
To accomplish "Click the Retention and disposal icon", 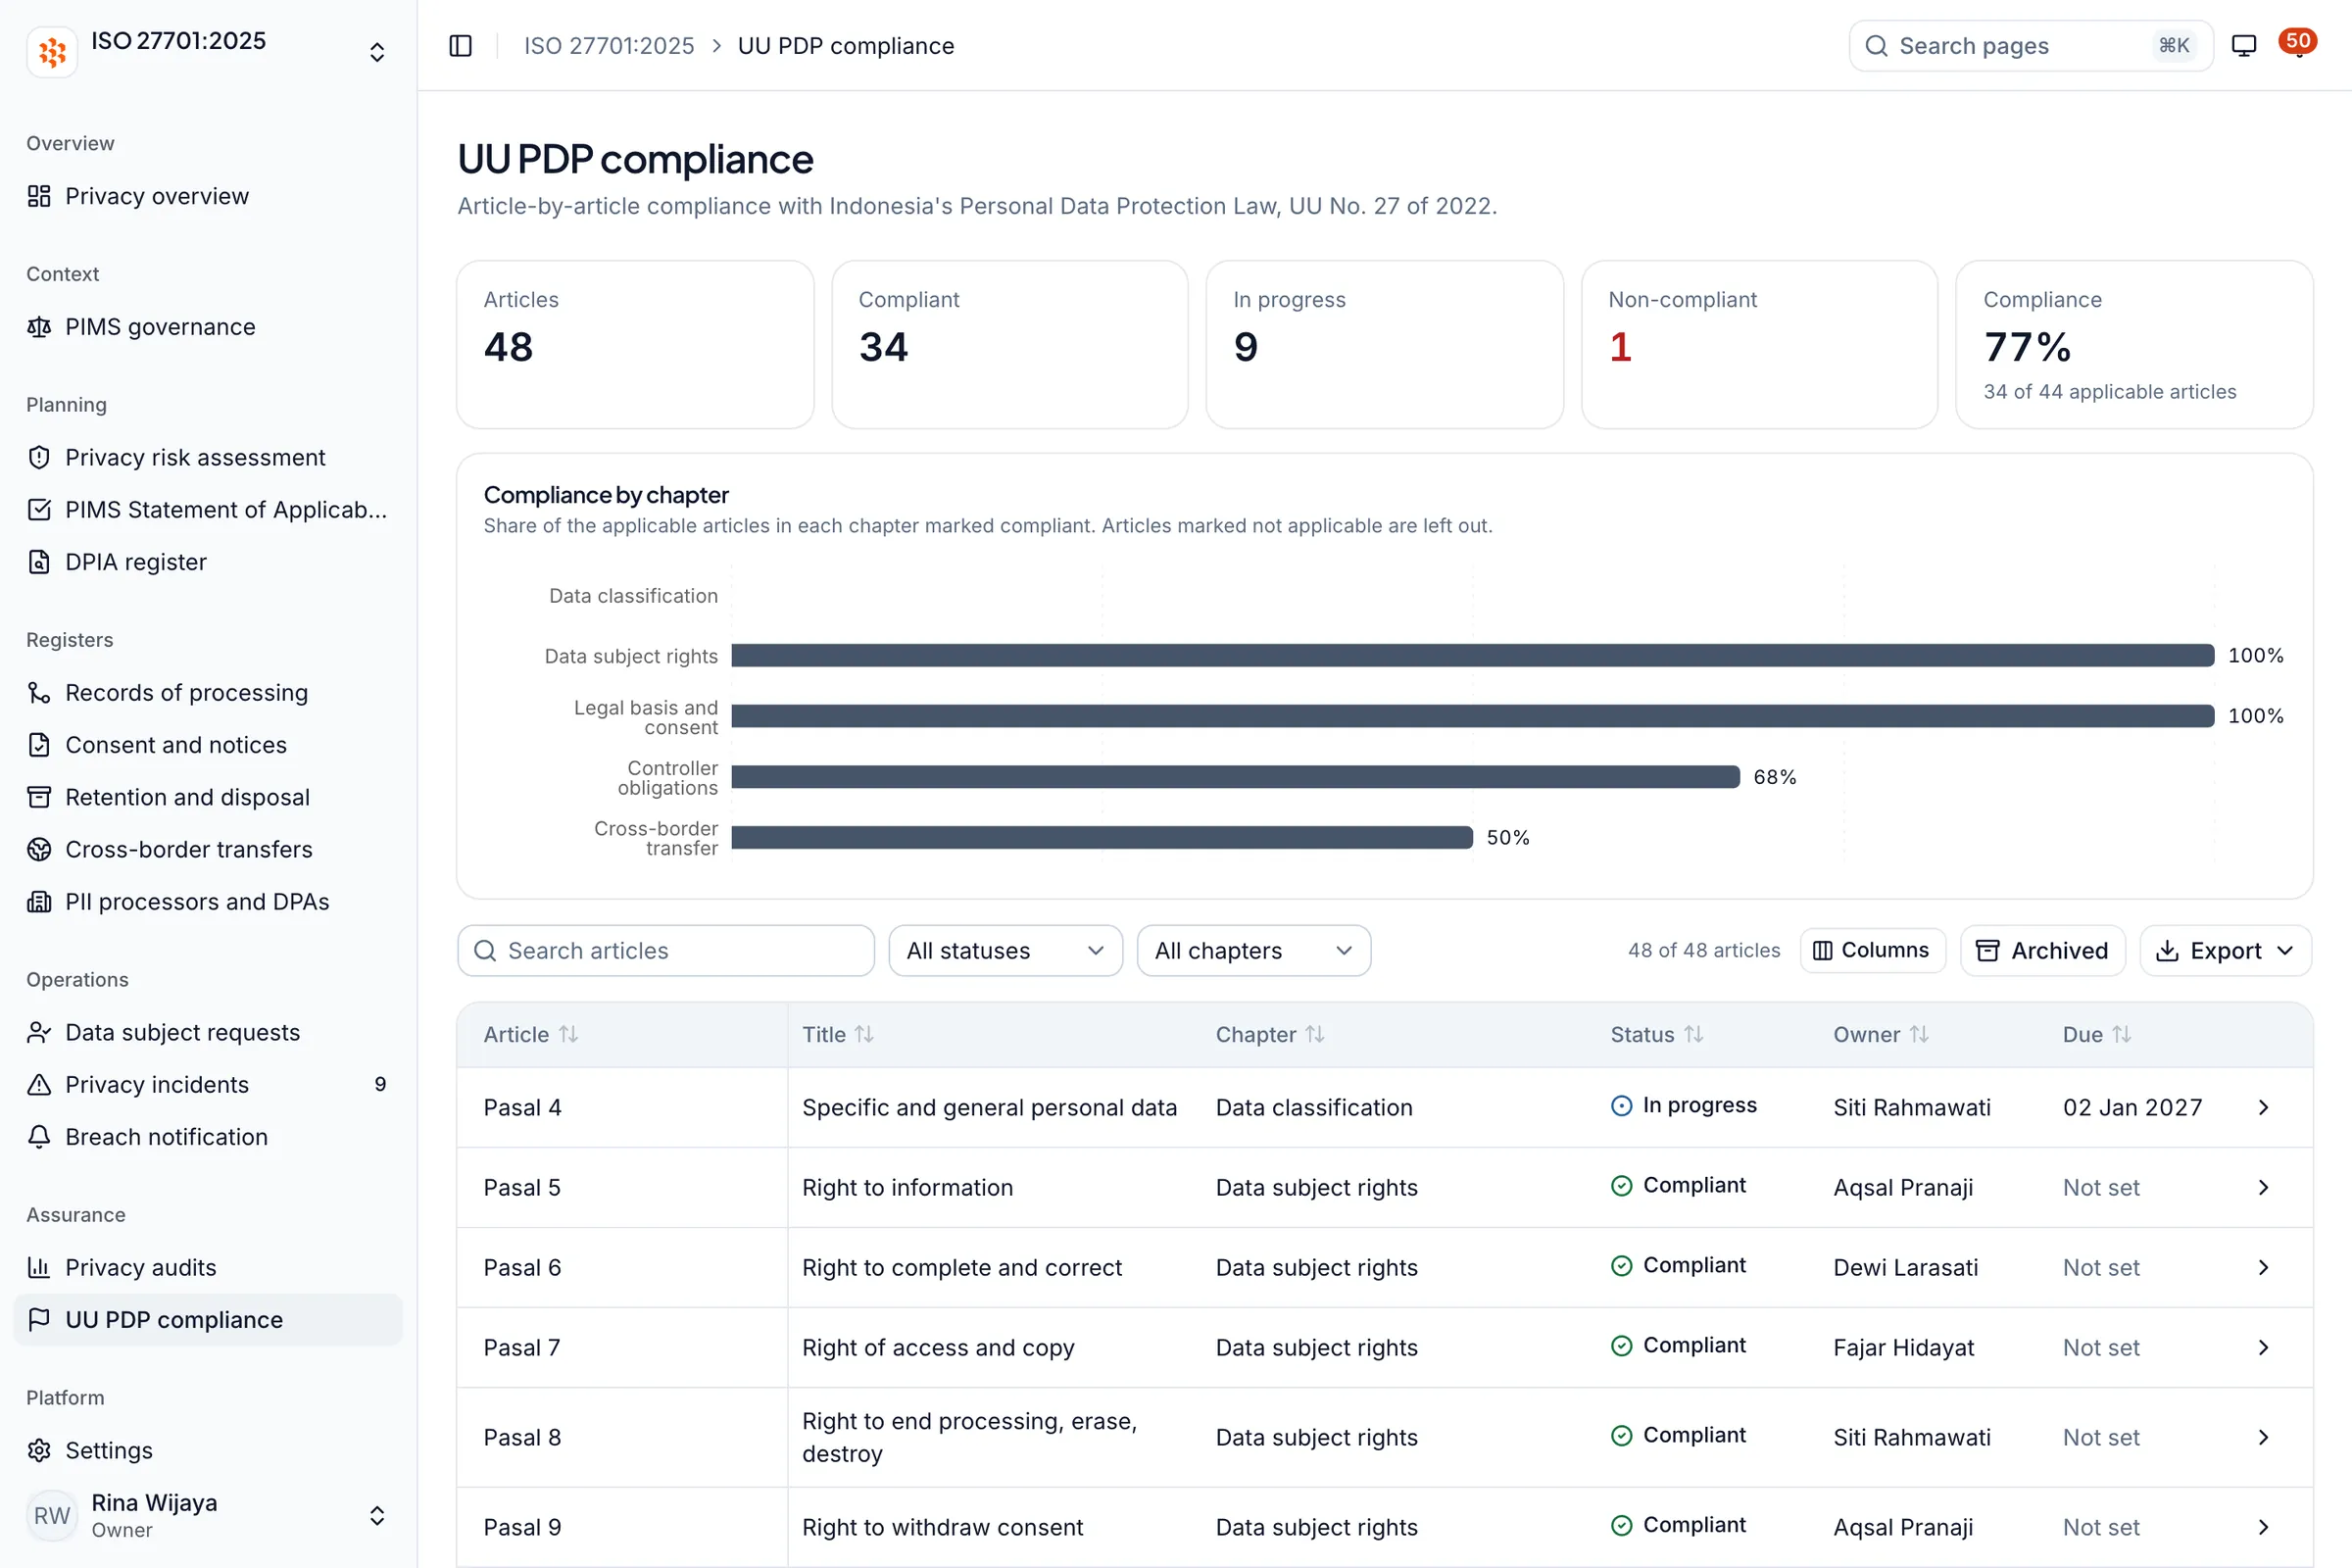I will pos(39,797).
